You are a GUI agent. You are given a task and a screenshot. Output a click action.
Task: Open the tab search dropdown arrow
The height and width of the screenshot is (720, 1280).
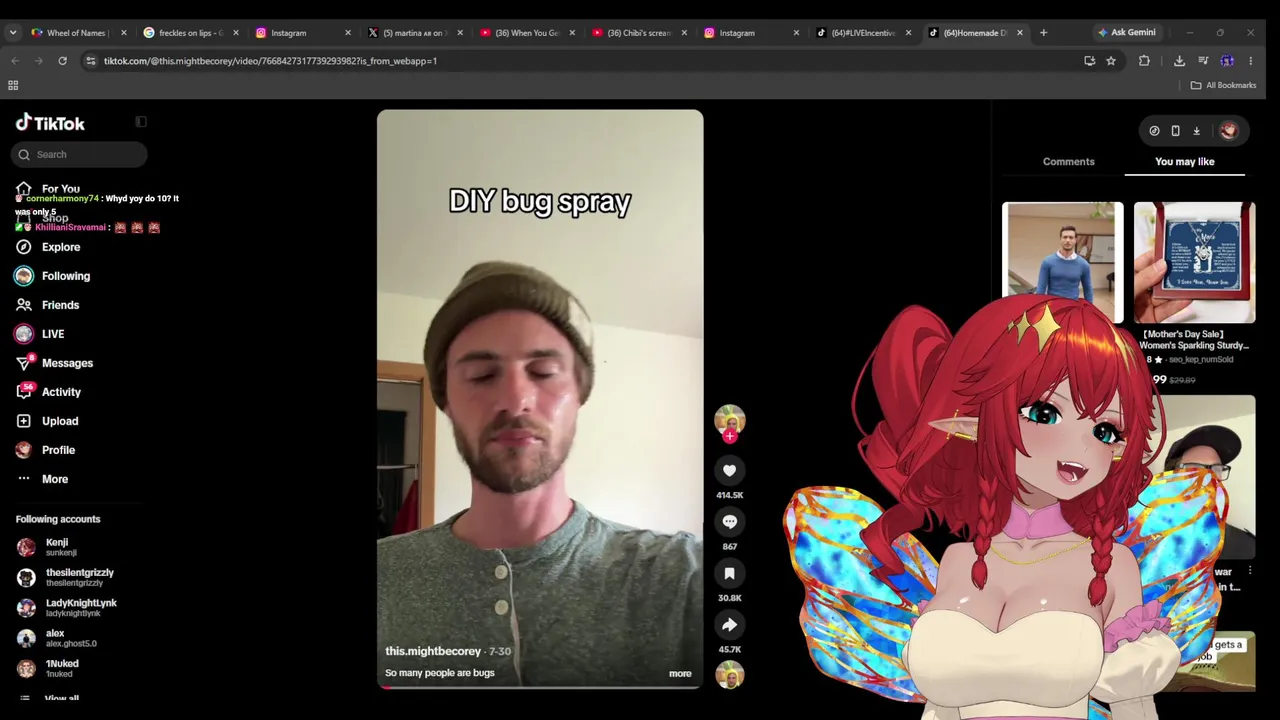(13, 33)
